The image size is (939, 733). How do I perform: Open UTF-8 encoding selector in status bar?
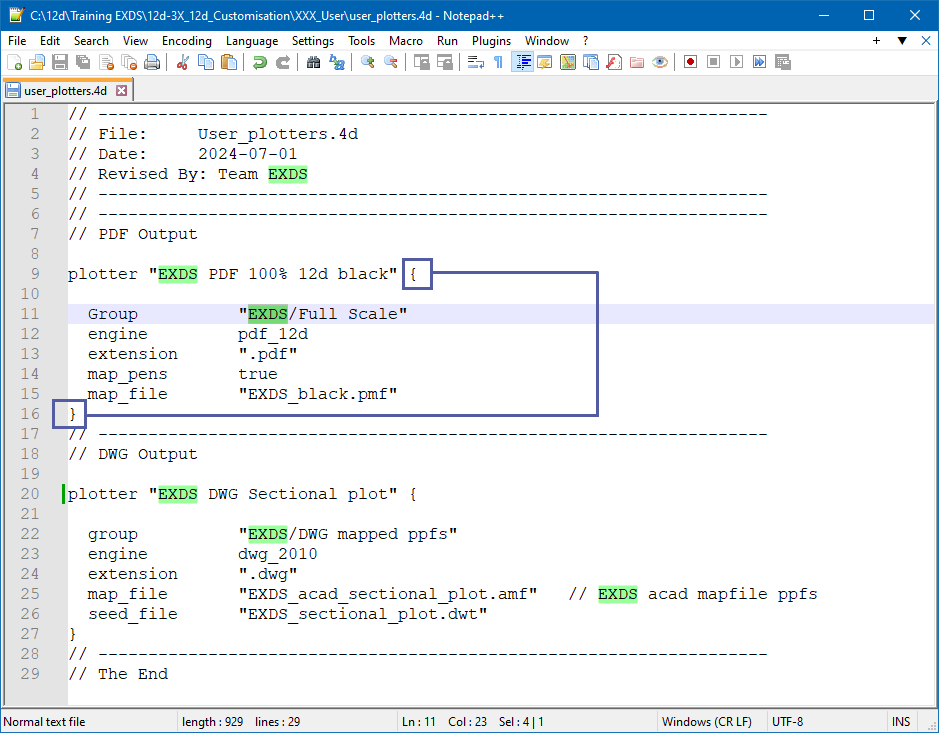[x=787, y=721]
